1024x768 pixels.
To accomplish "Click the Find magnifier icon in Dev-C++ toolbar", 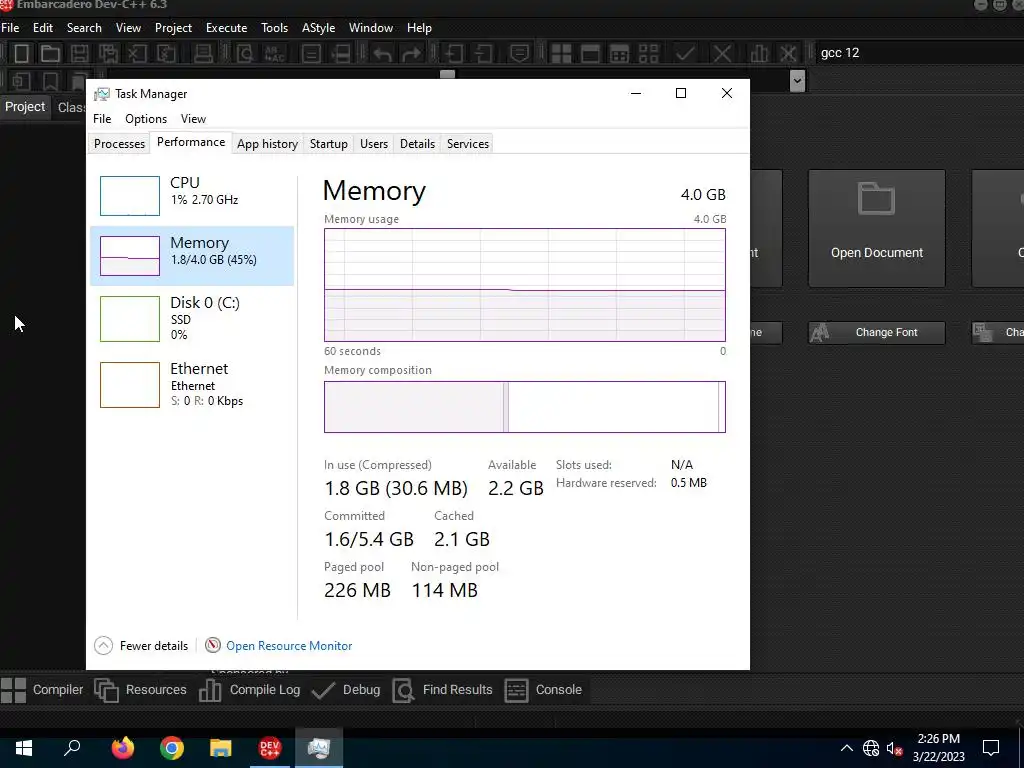I will [x=245, y=53].
